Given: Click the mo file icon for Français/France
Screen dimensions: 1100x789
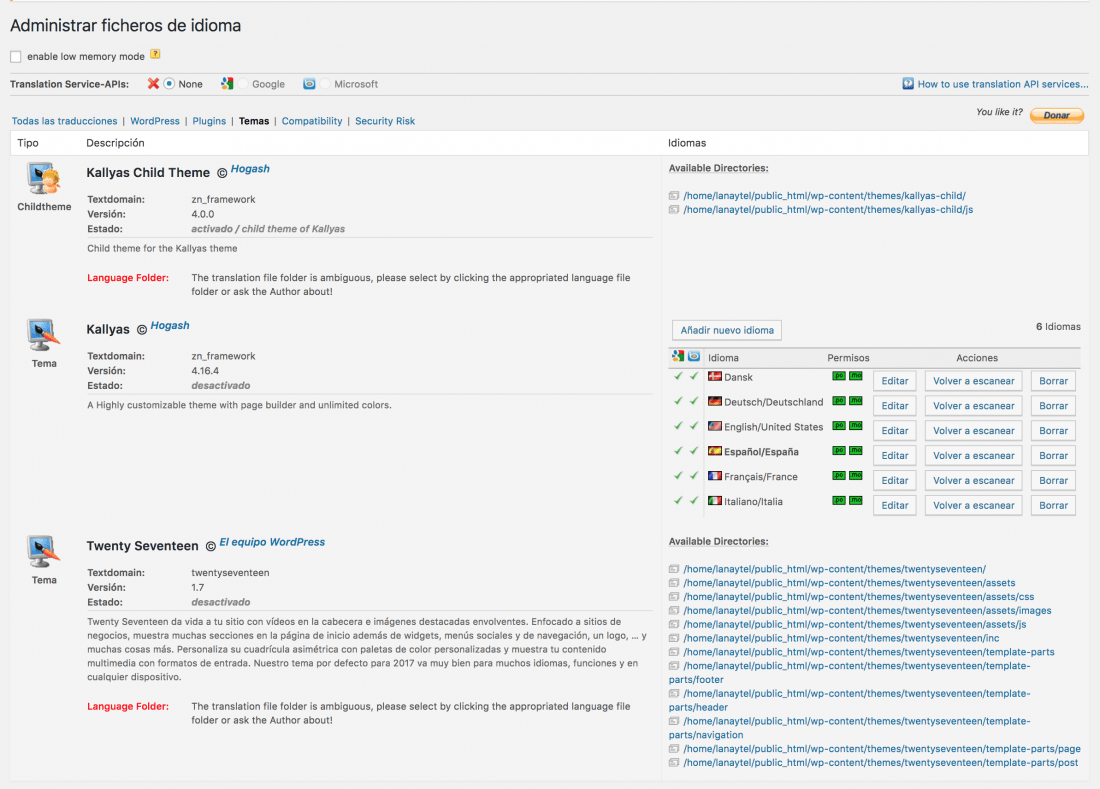Looking at the screenshot, I should coord(856,476).
